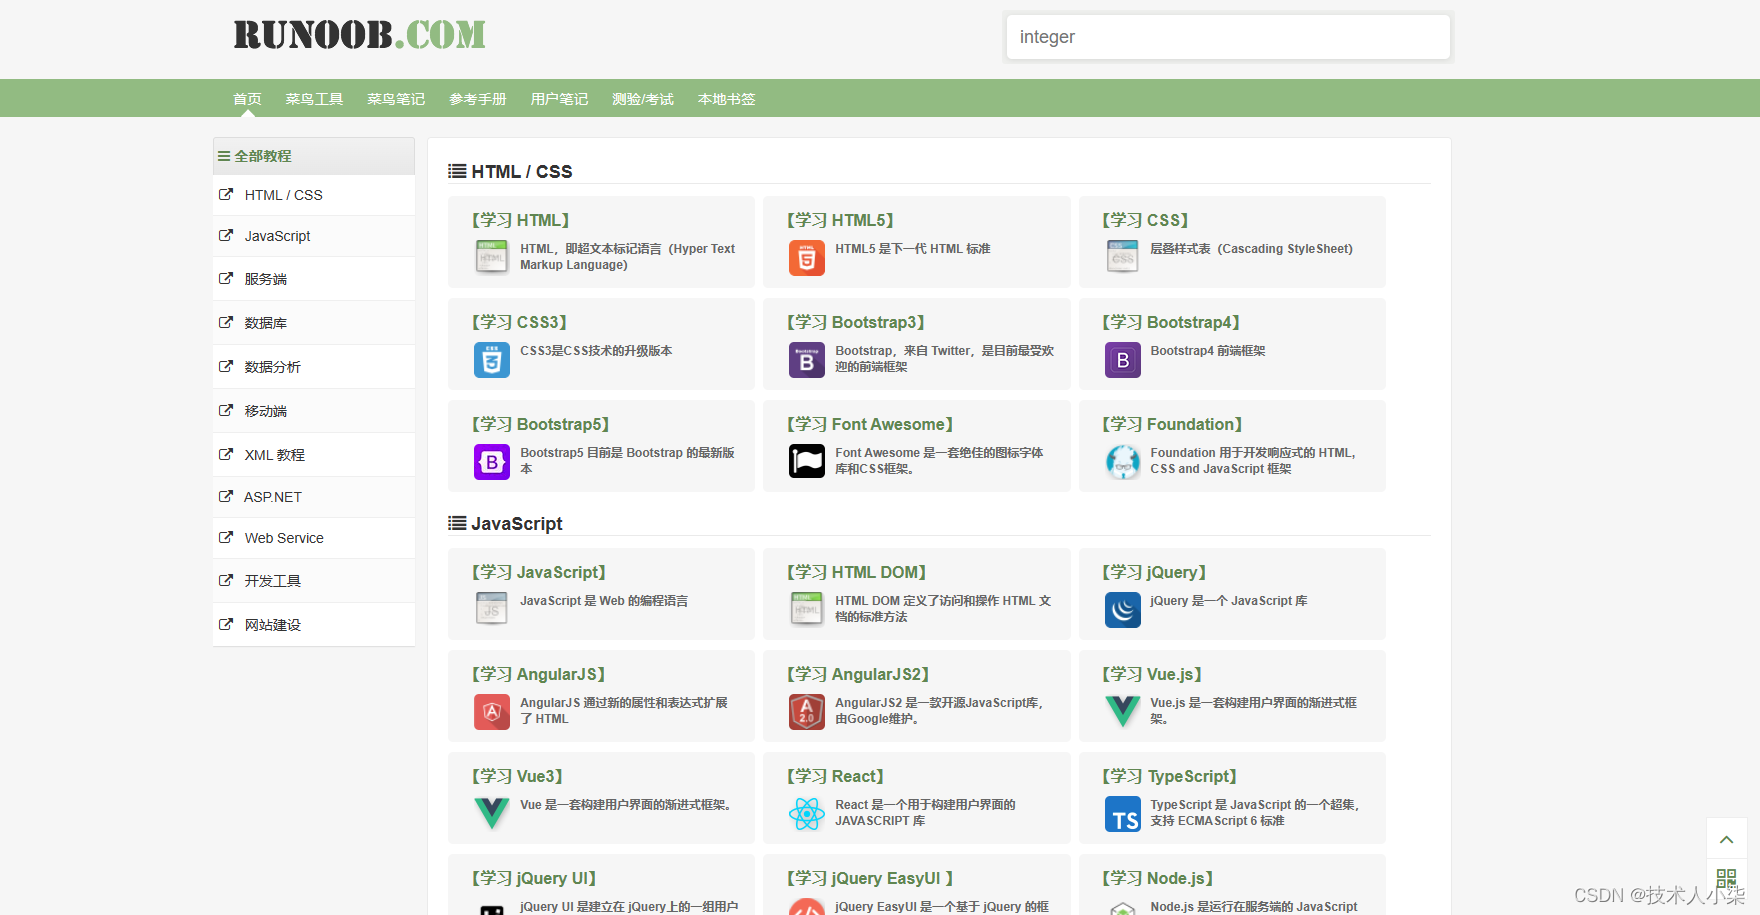Screen dimensions: 1760x915
Task: Select JavaScript in the sidebar
Action: (x=314, y=236)
